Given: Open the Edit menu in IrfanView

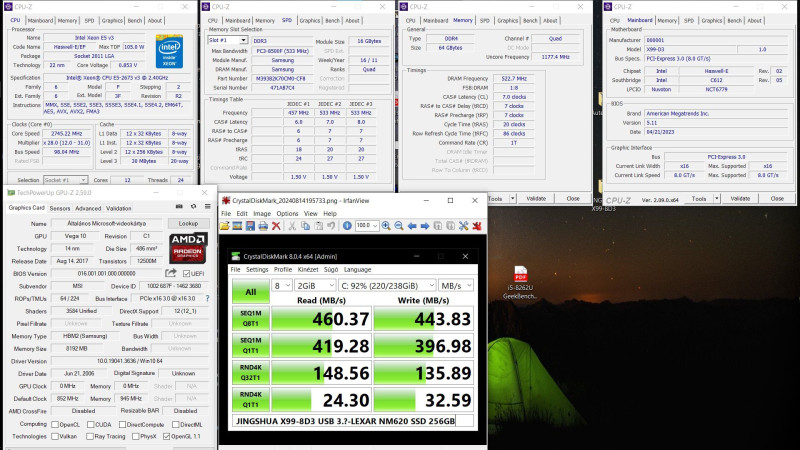Looking at the screenshot, I should pyautogui.click(x=242, y=213).
